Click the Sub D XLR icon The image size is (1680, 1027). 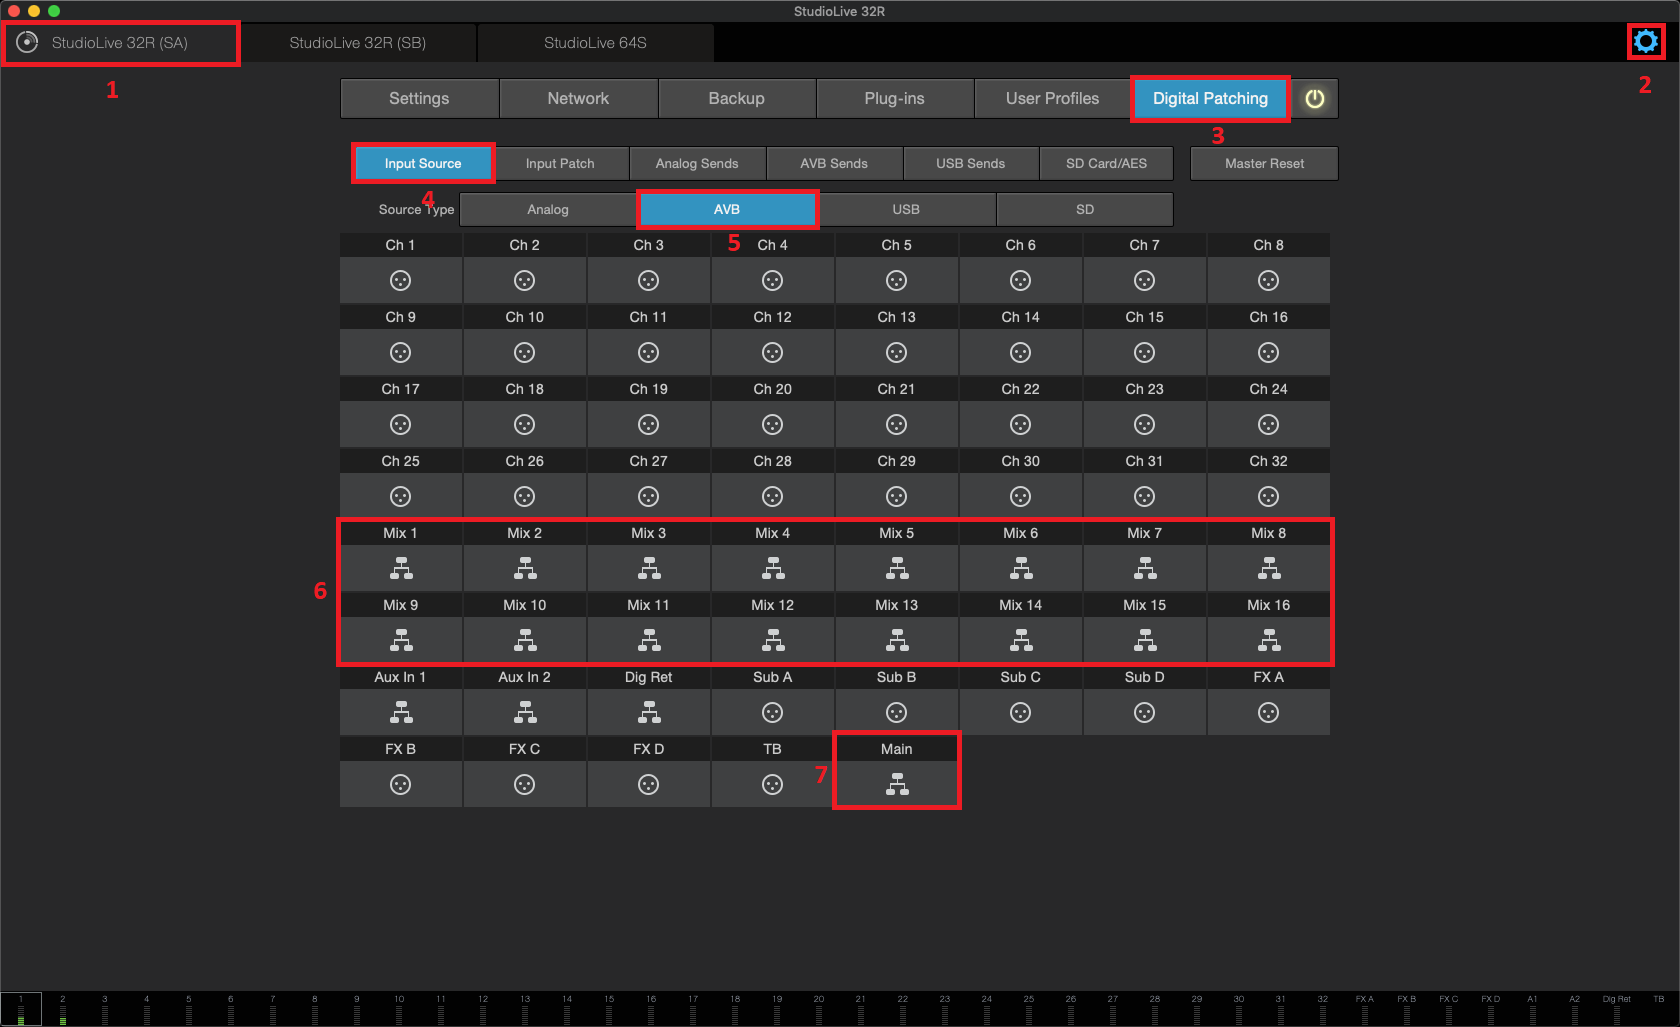pos(1144,713)
